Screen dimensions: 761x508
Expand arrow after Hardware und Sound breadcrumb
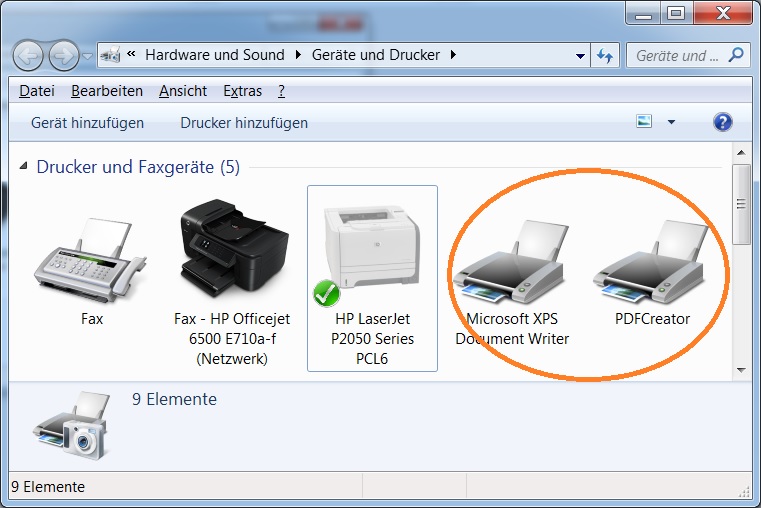(x=298, y=55)
